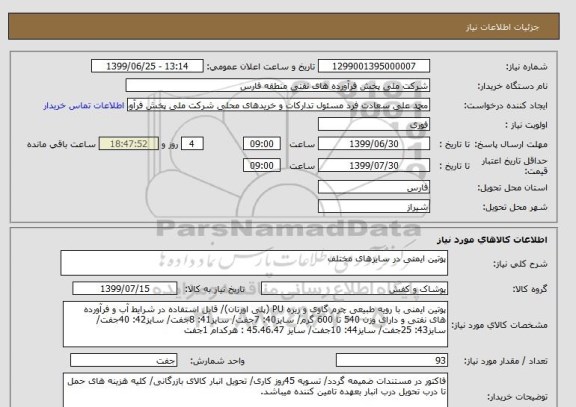This screenshot has width=576, height=407.
Task: Click the اطلاعات کالاهای مورد نیاز section heading
Action: pos(492,240)
